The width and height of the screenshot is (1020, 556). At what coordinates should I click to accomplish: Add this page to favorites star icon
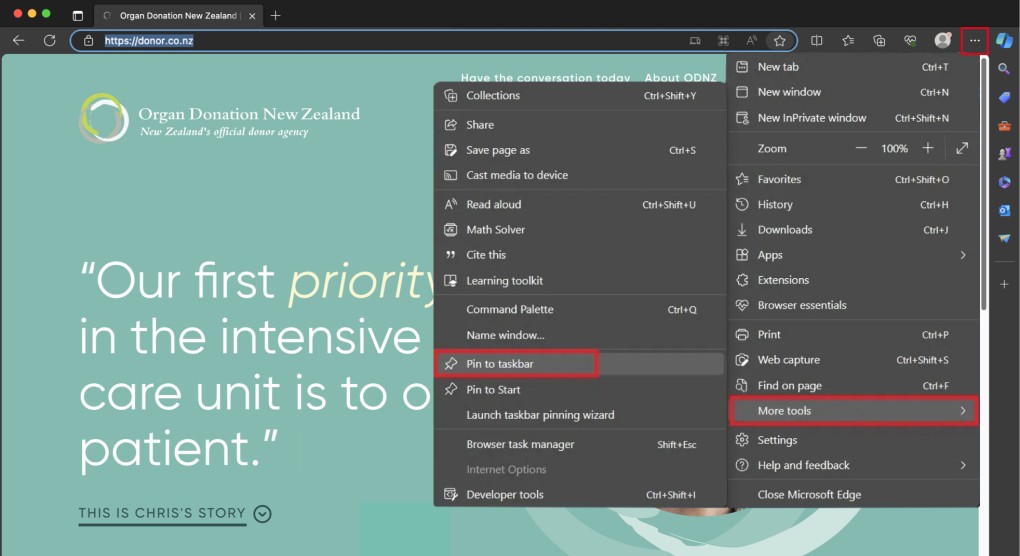779,41
